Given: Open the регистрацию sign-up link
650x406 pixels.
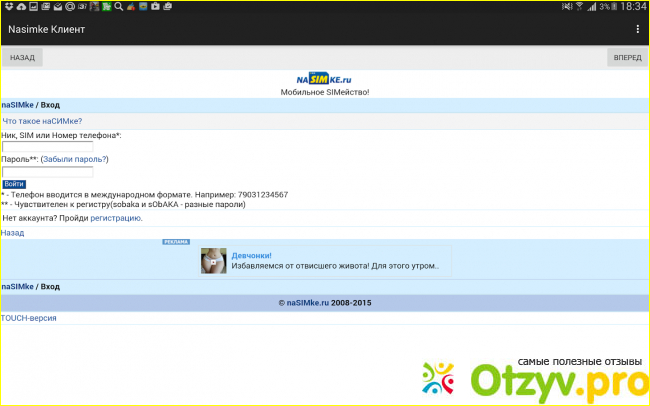Looking at the screenshot, I should [x=115, y=217].
